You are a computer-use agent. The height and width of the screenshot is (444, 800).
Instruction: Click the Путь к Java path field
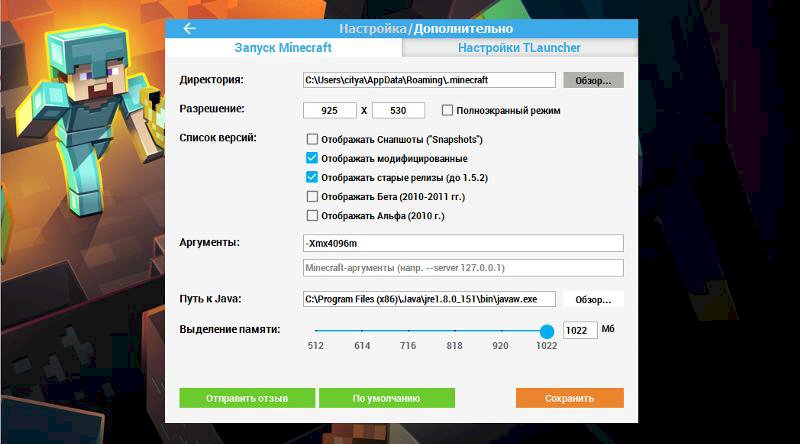pyautogui.click(x=429, y=299)
